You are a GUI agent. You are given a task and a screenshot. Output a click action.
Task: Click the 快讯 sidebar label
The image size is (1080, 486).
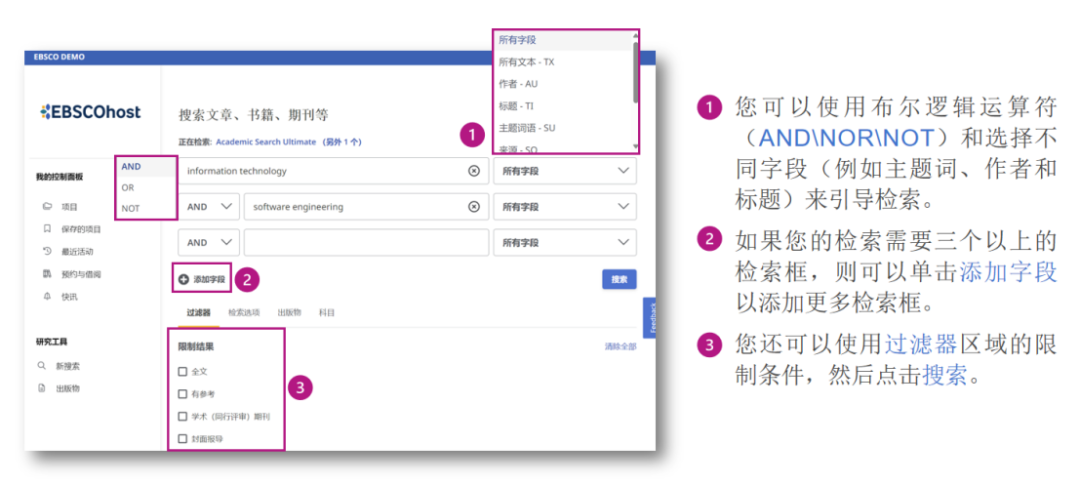tap(70, 297)
